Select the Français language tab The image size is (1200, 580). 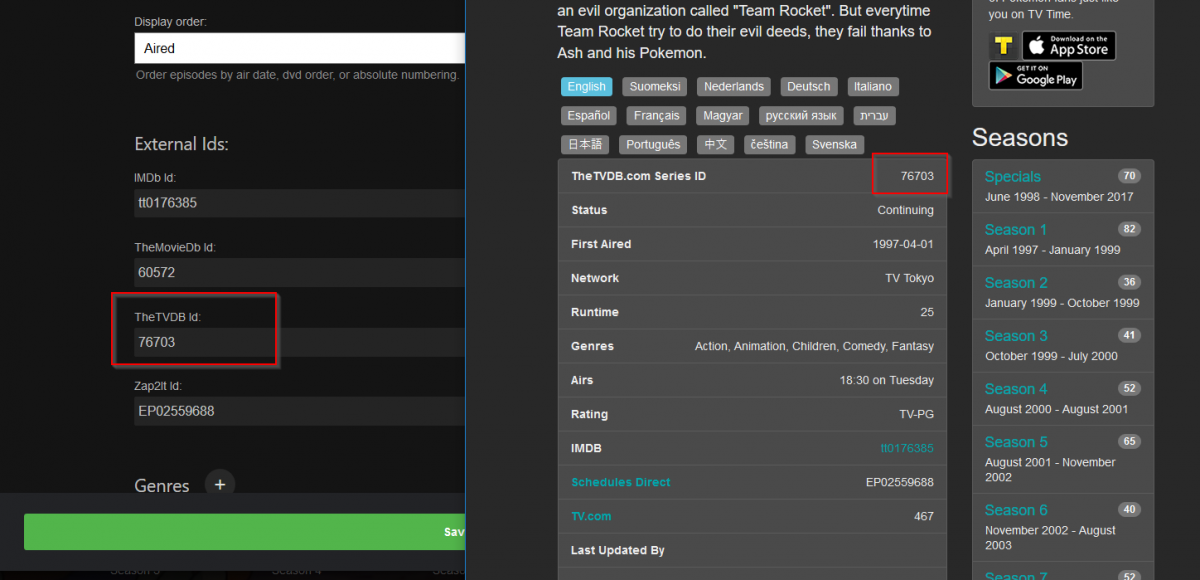[657, 116]
